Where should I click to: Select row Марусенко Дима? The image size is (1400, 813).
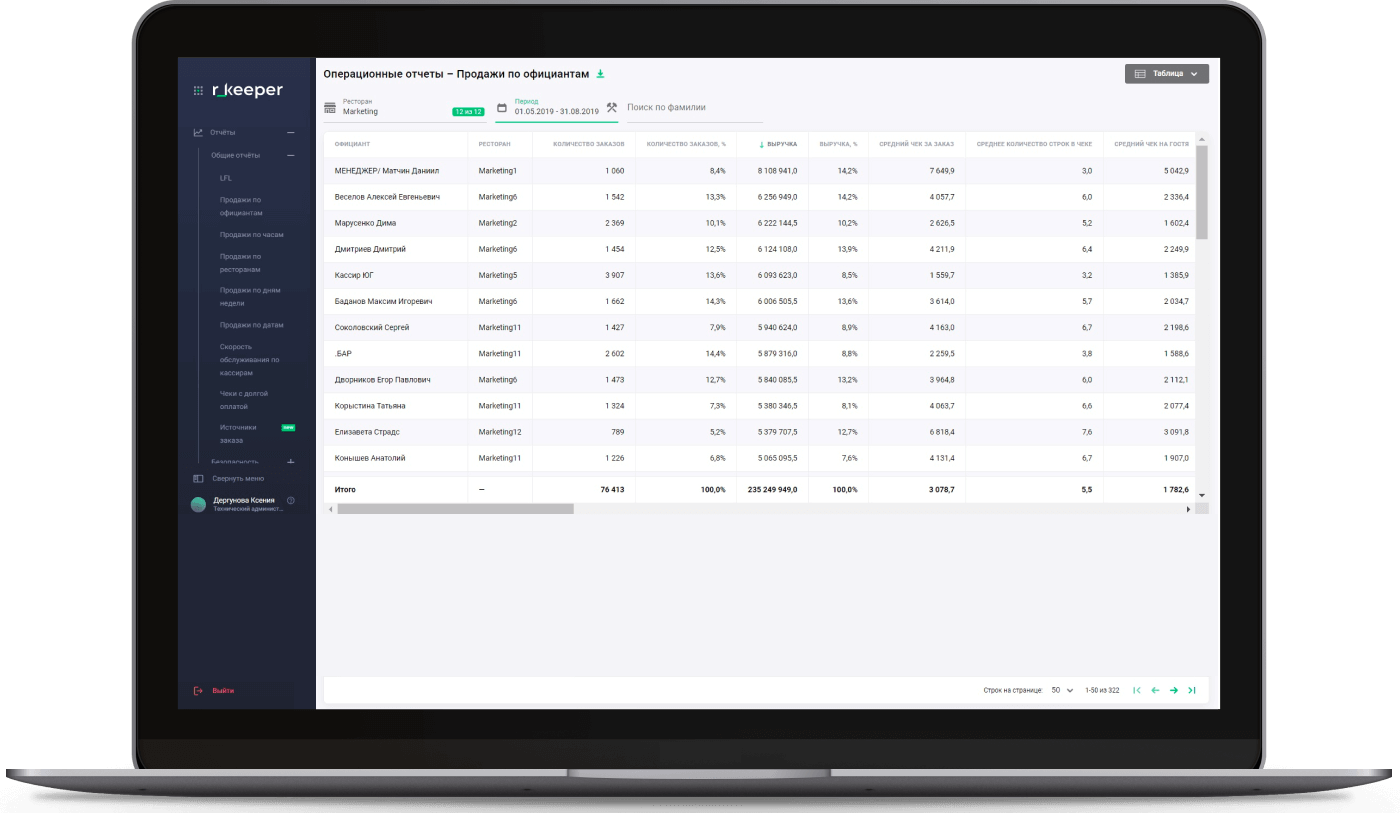point(758,223)
